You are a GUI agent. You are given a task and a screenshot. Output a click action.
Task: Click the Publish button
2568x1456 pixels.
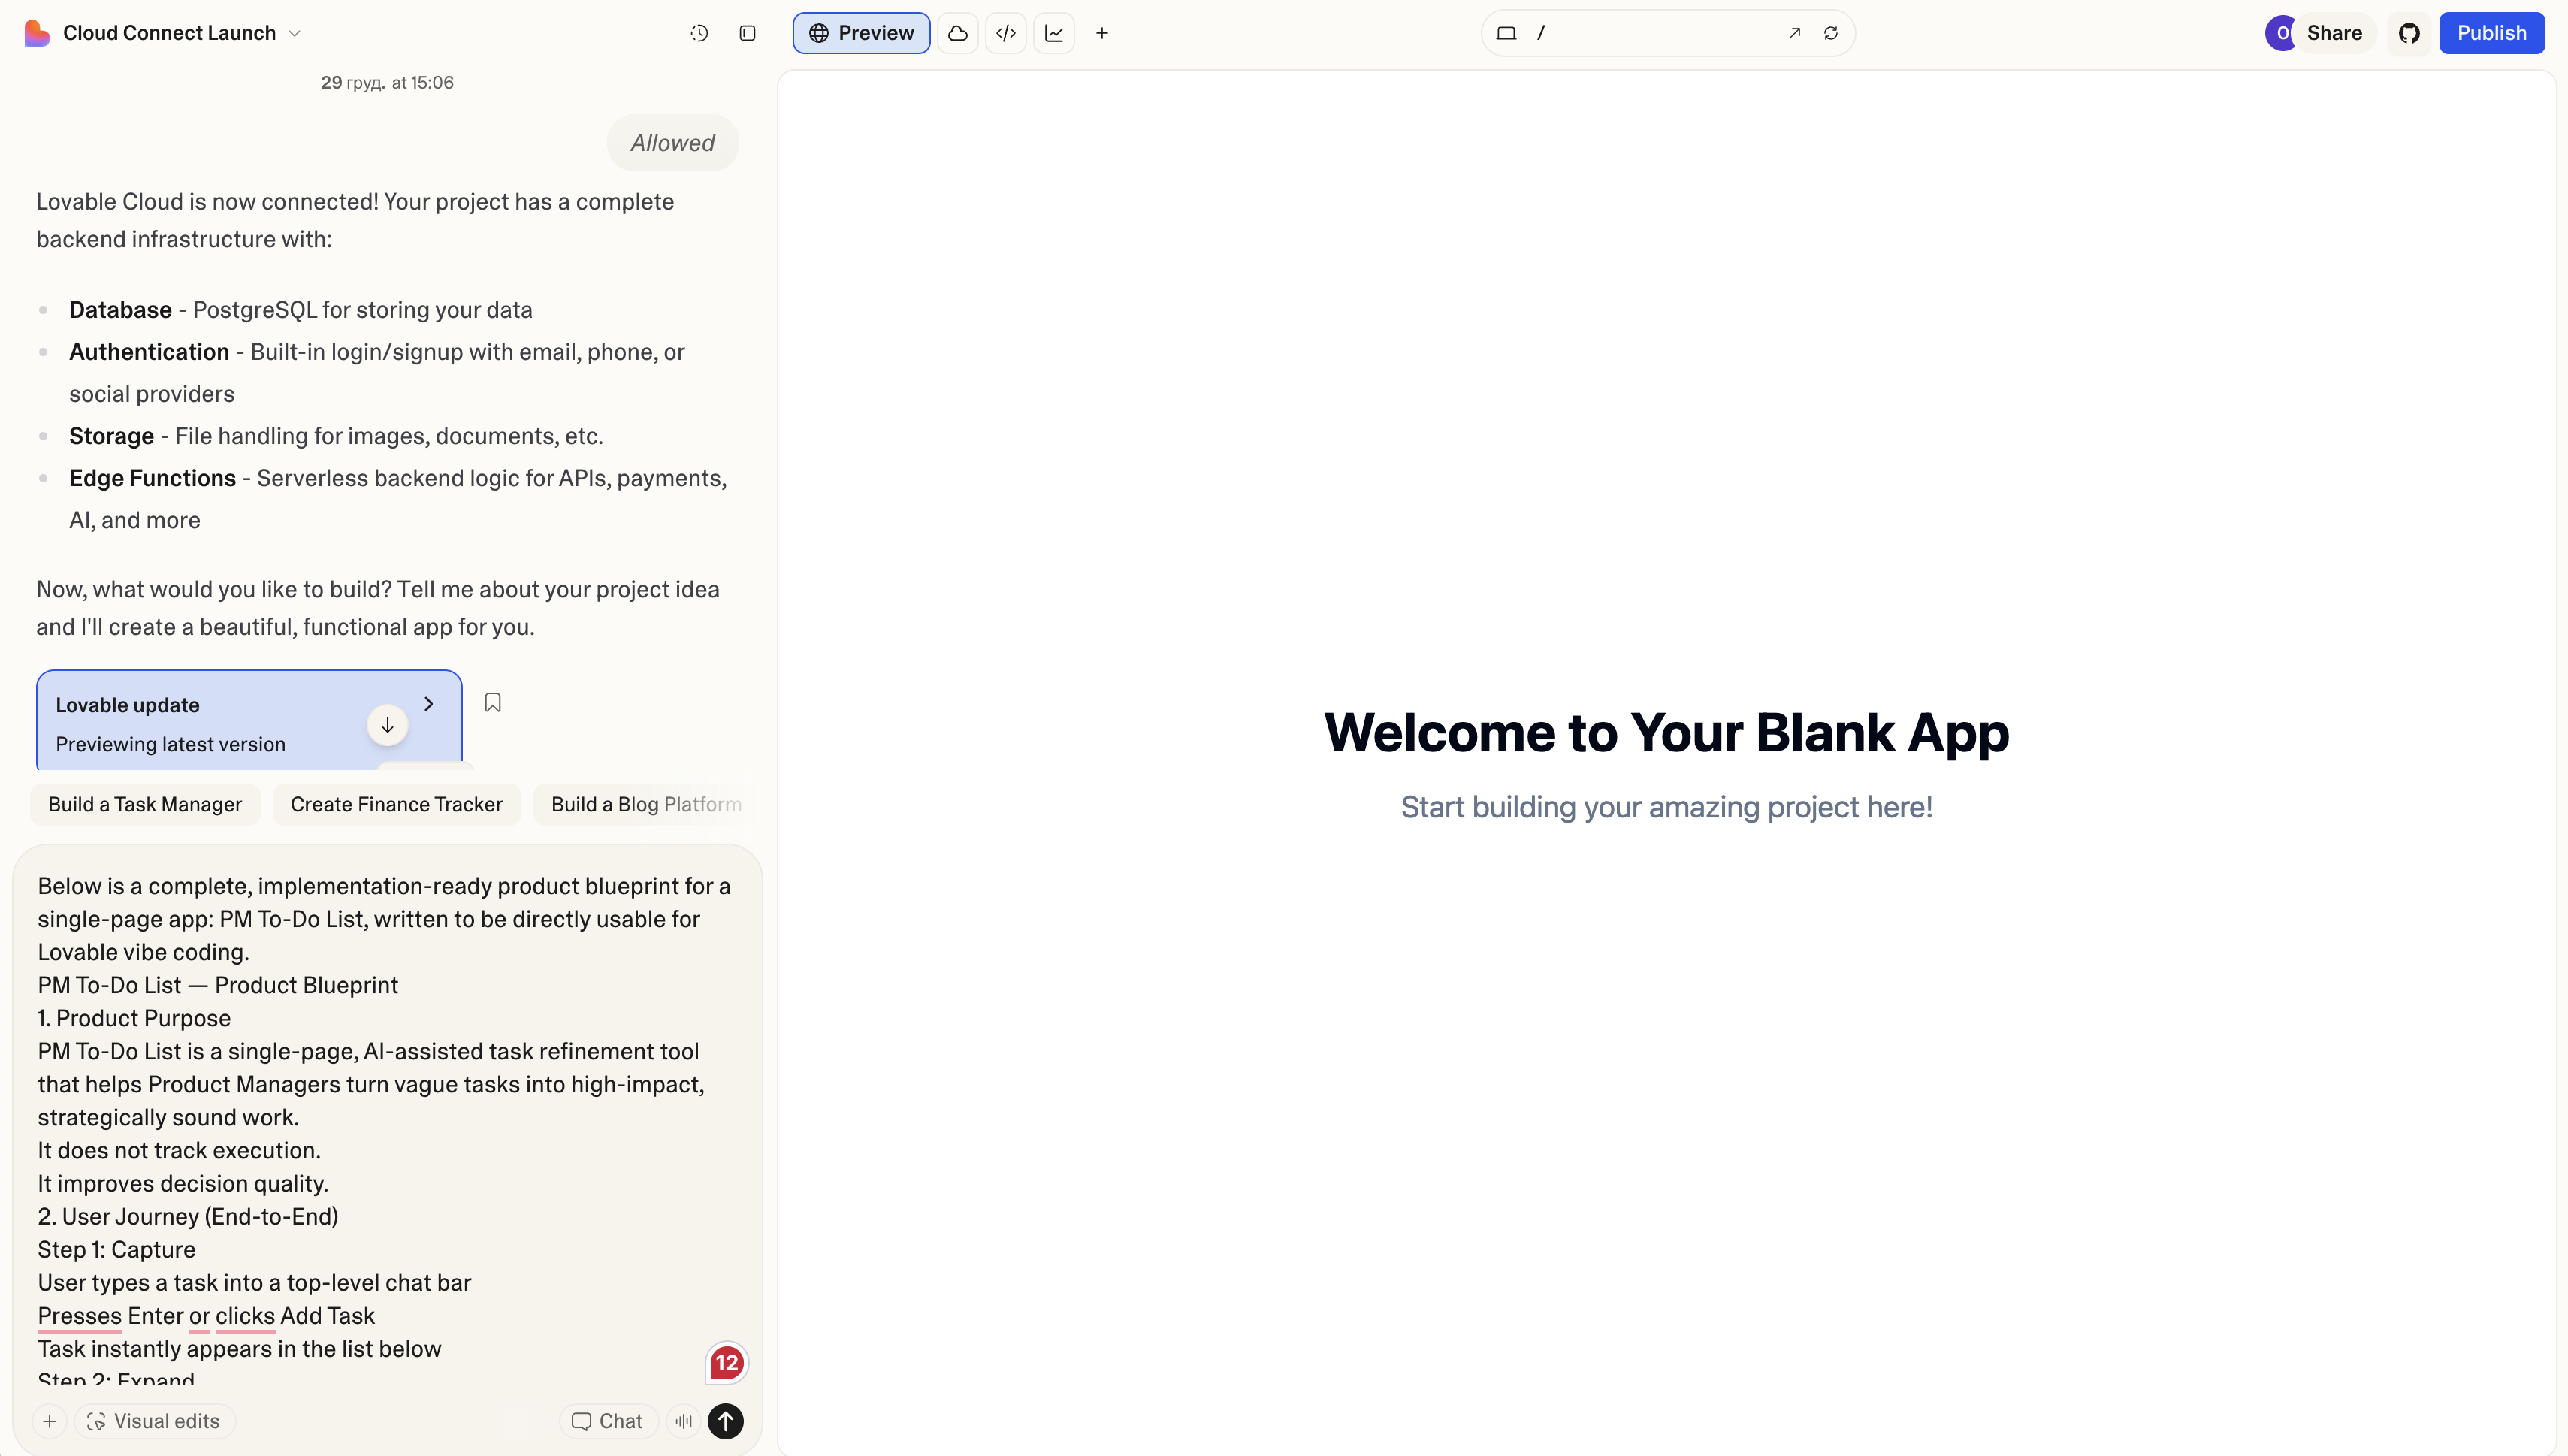(2491, 33)
